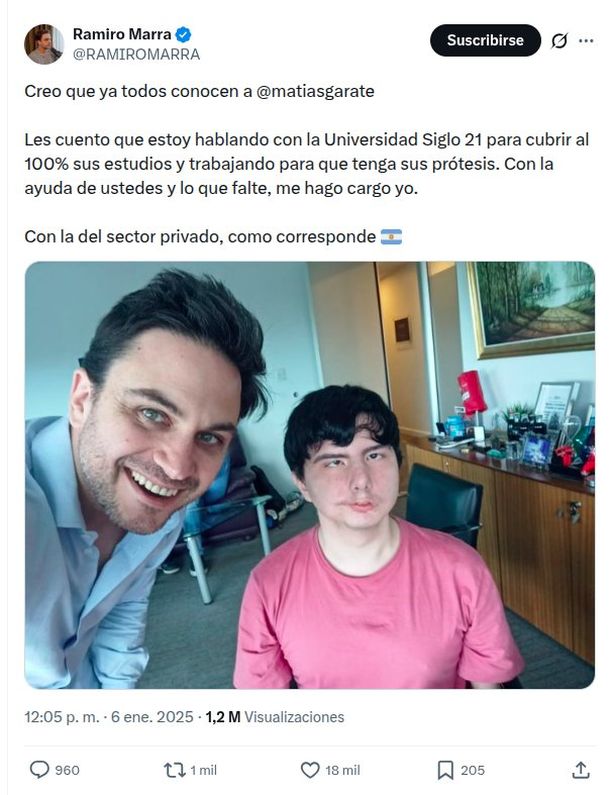Click the blue verified badge
610x795 pixels.
pos(184,34)
